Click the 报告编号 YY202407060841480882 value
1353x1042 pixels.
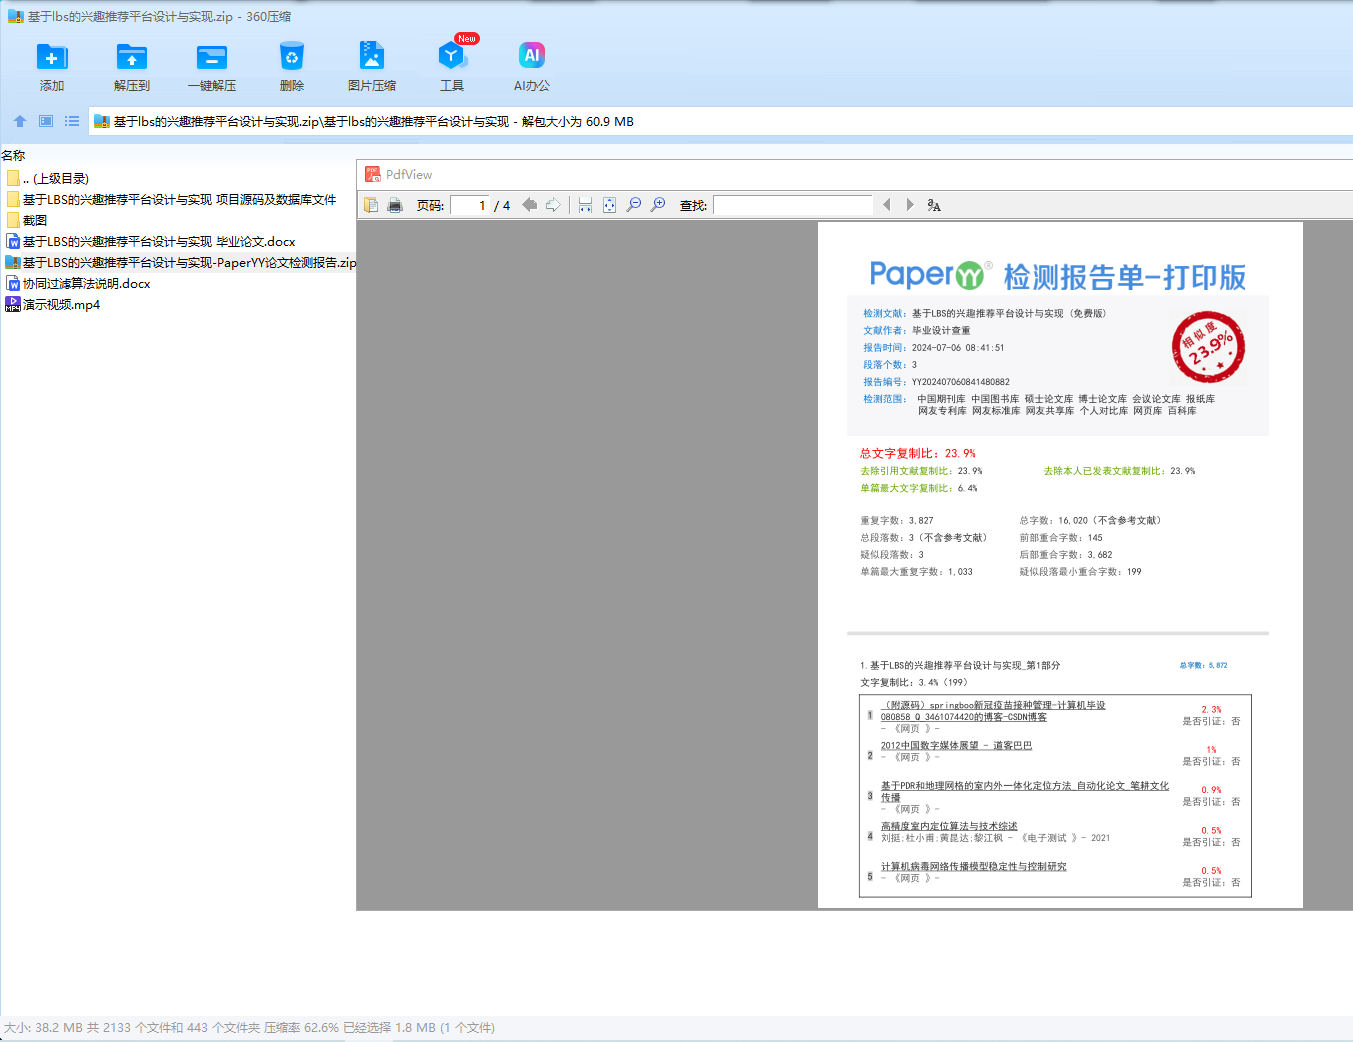[961, 382]
